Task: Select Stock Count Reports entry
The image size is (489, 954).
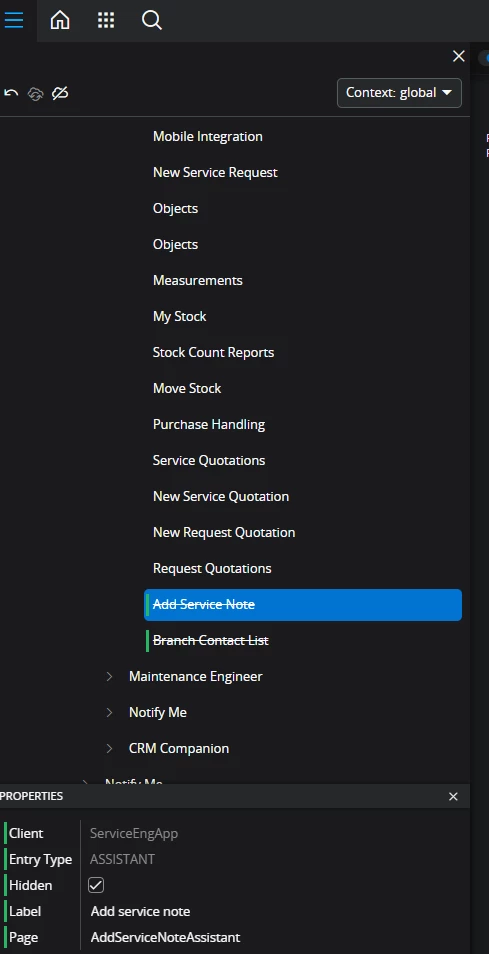Action: [213, 352]
